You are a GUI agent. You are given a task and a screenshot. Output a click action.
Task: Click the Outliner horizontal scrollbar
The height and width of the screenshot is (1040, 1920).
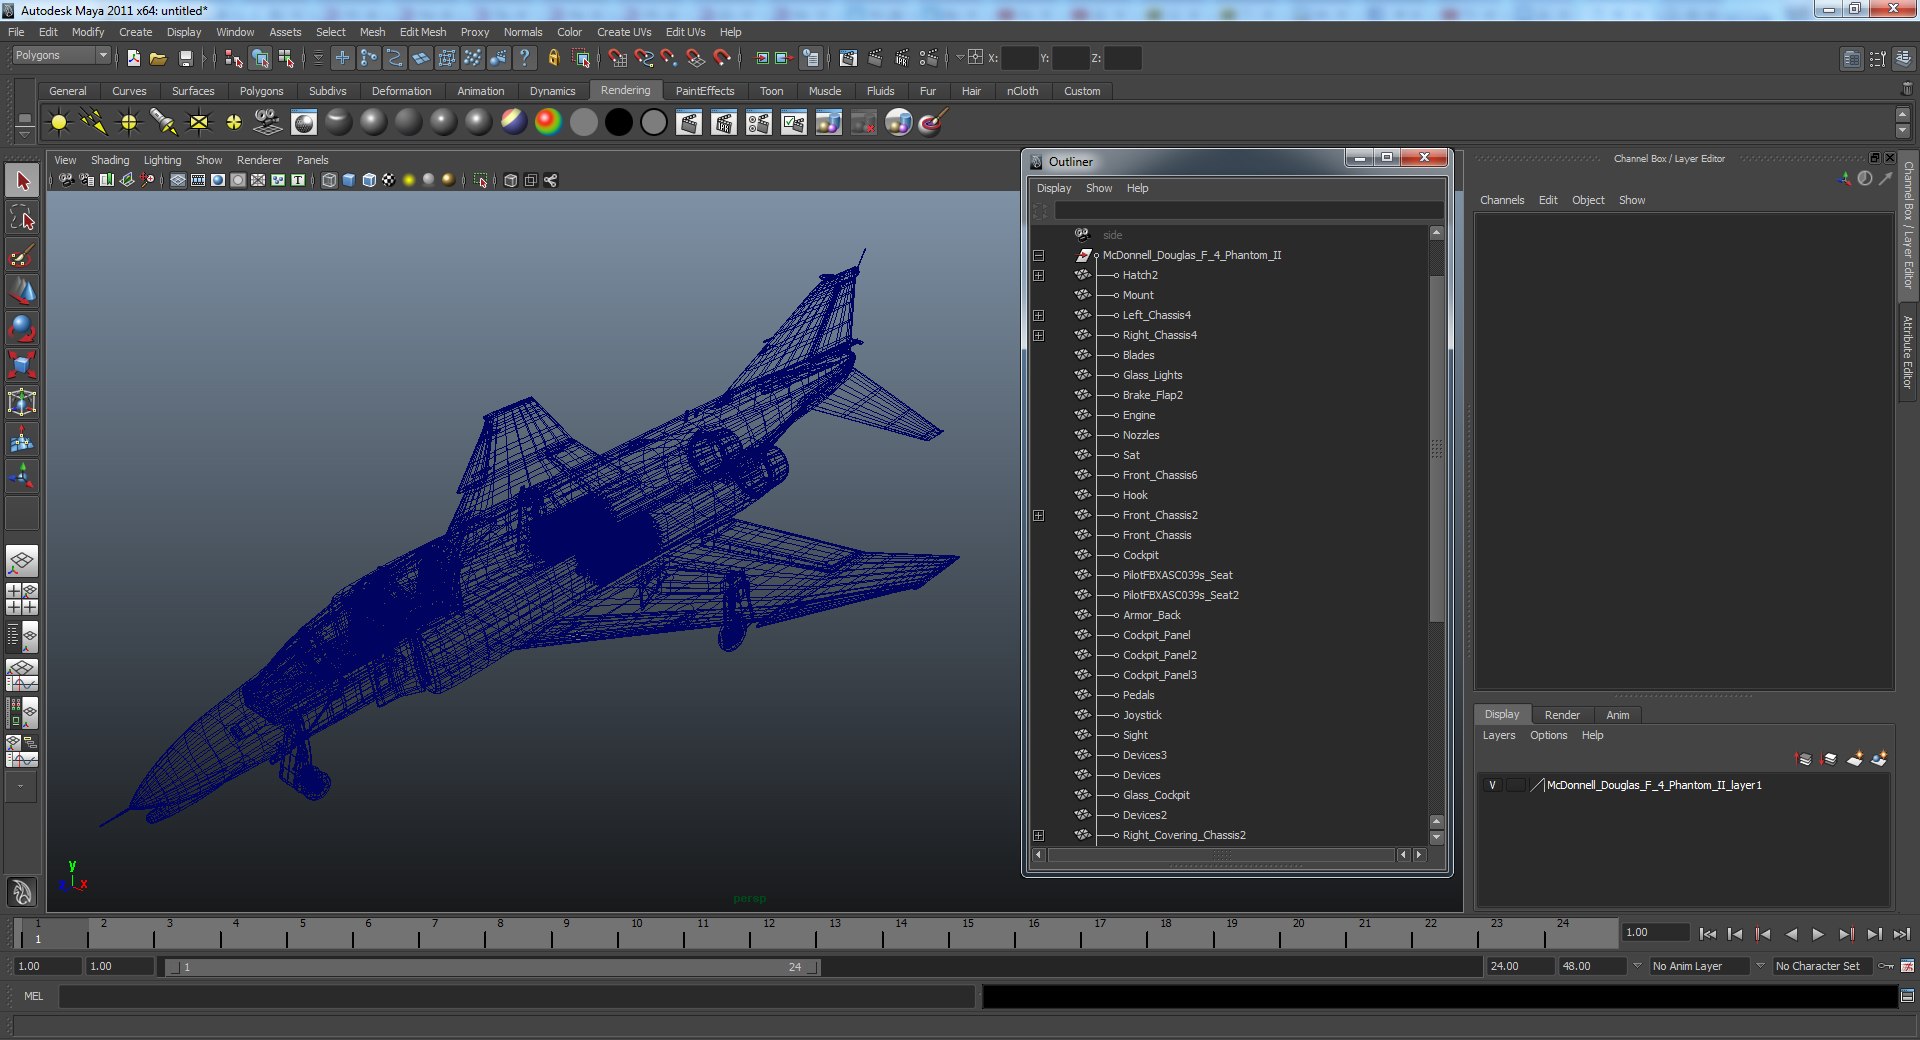click(1222, 855)
